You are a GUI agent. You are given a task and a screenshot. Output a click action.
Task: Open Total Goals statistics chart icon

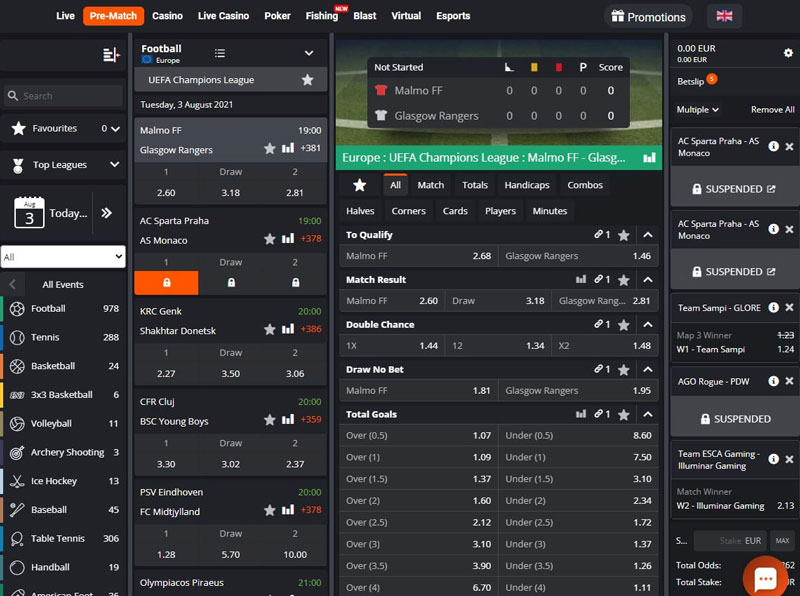(x=581, y=414)
